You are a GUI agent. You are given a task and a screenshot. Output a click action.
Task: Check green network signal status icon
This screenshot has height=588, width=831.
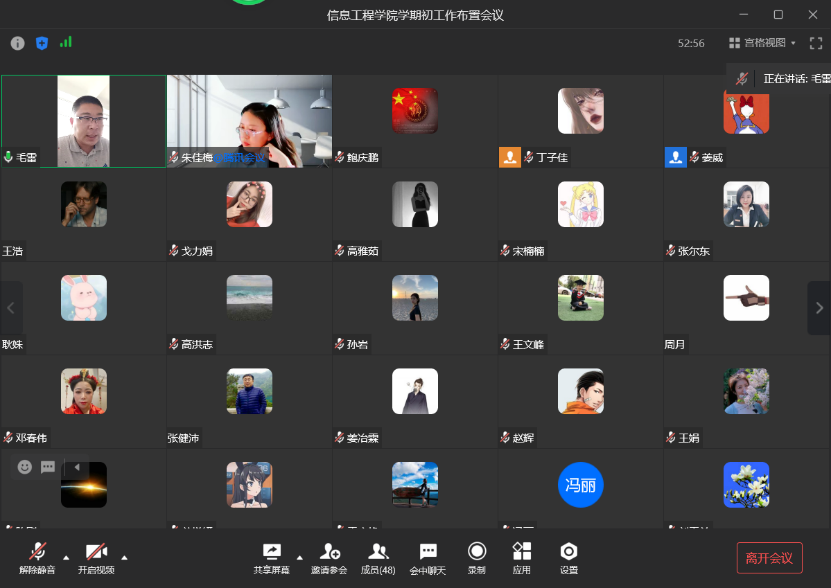click(66, 43)
